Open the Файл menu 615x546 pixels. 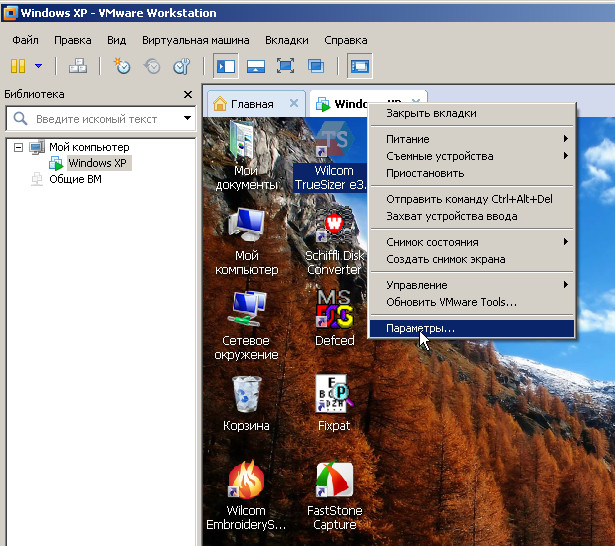tap(25, 40)
